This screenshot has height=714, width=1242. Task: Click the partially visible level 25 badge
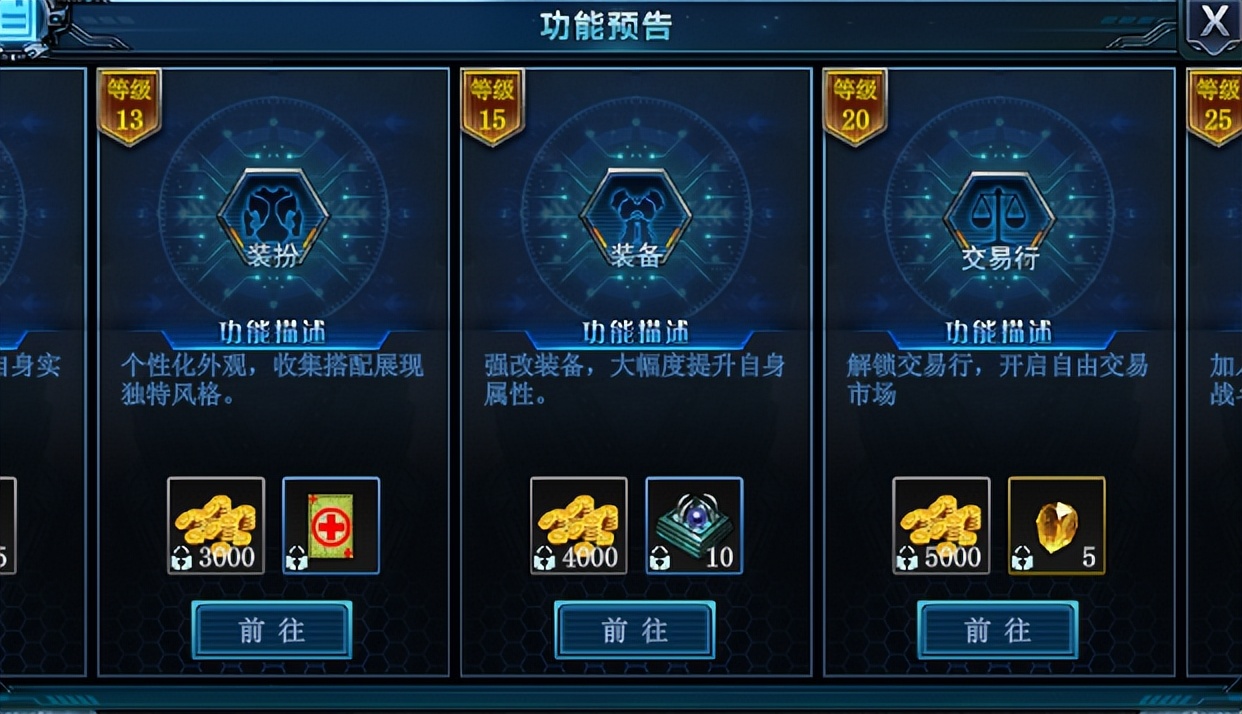[1215, 106]
